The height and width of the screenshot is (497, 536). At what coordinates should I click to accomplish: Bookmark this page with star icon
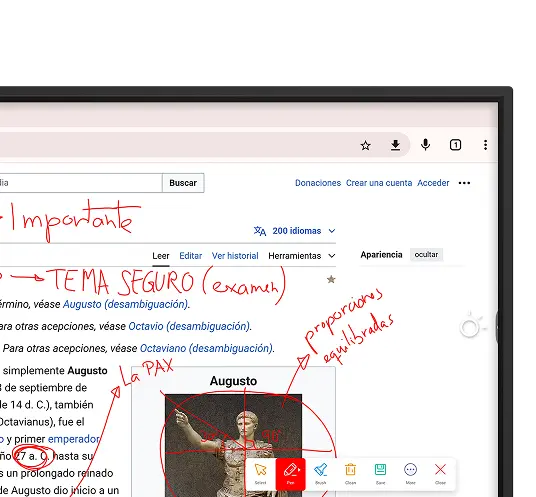click(365, 146)
